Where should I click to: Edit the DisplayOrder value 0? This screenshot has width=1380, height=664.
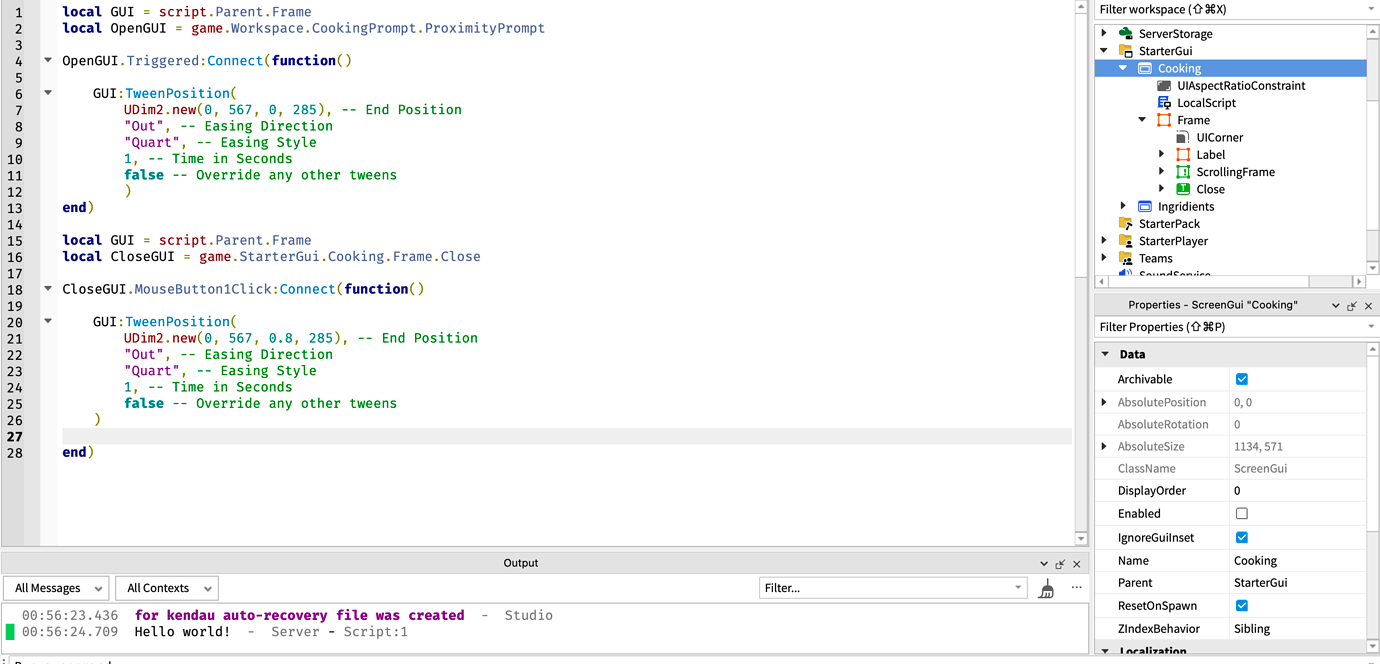pos(1297,491)
